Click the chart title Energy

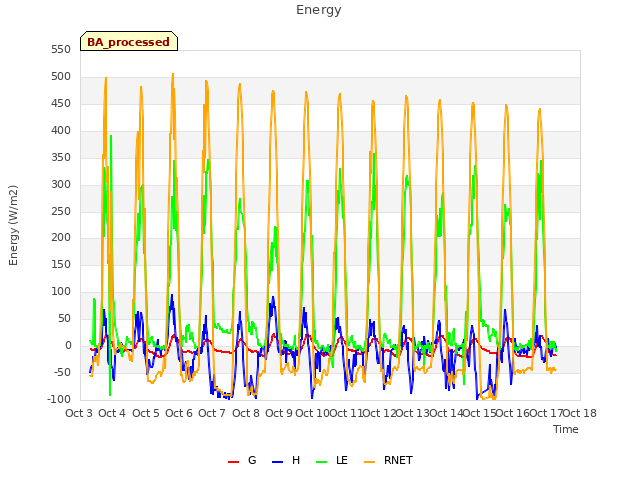coord(319,10)
